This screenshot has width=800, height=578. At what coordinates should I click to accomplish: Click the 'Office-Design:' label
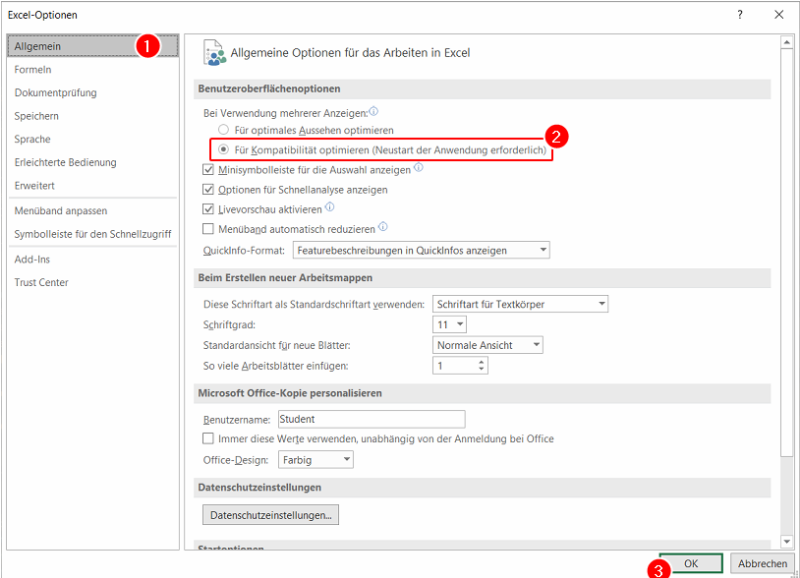235,460
